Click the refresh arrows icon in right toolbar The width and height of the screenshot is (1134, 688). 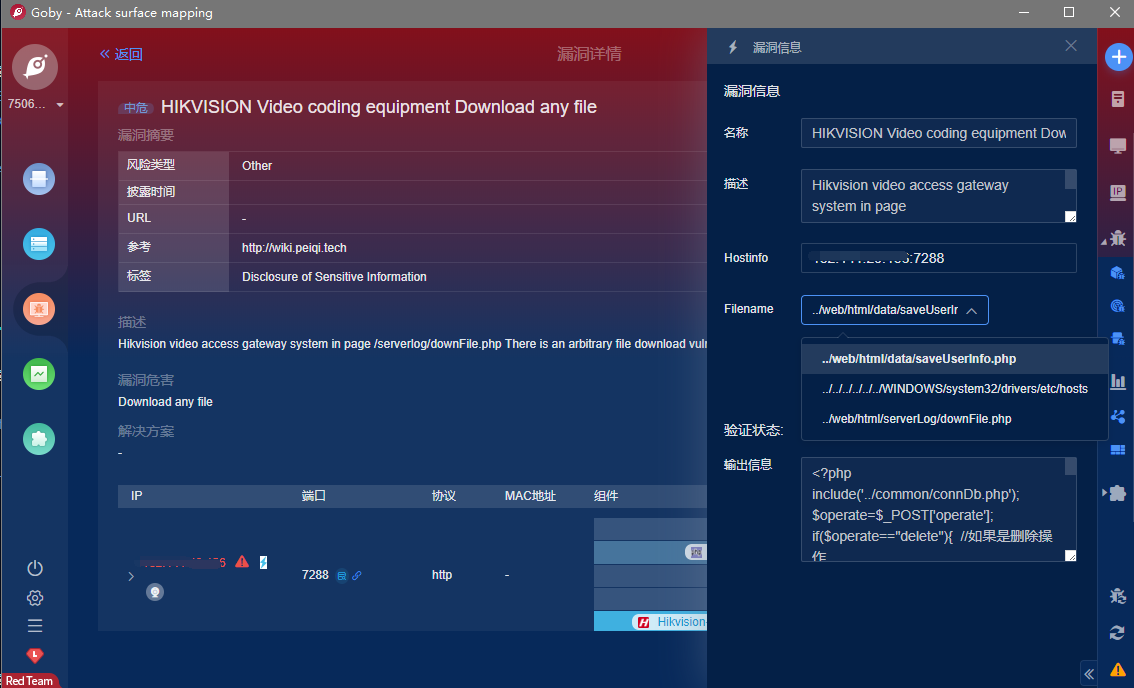click(x=1117, y=632)
